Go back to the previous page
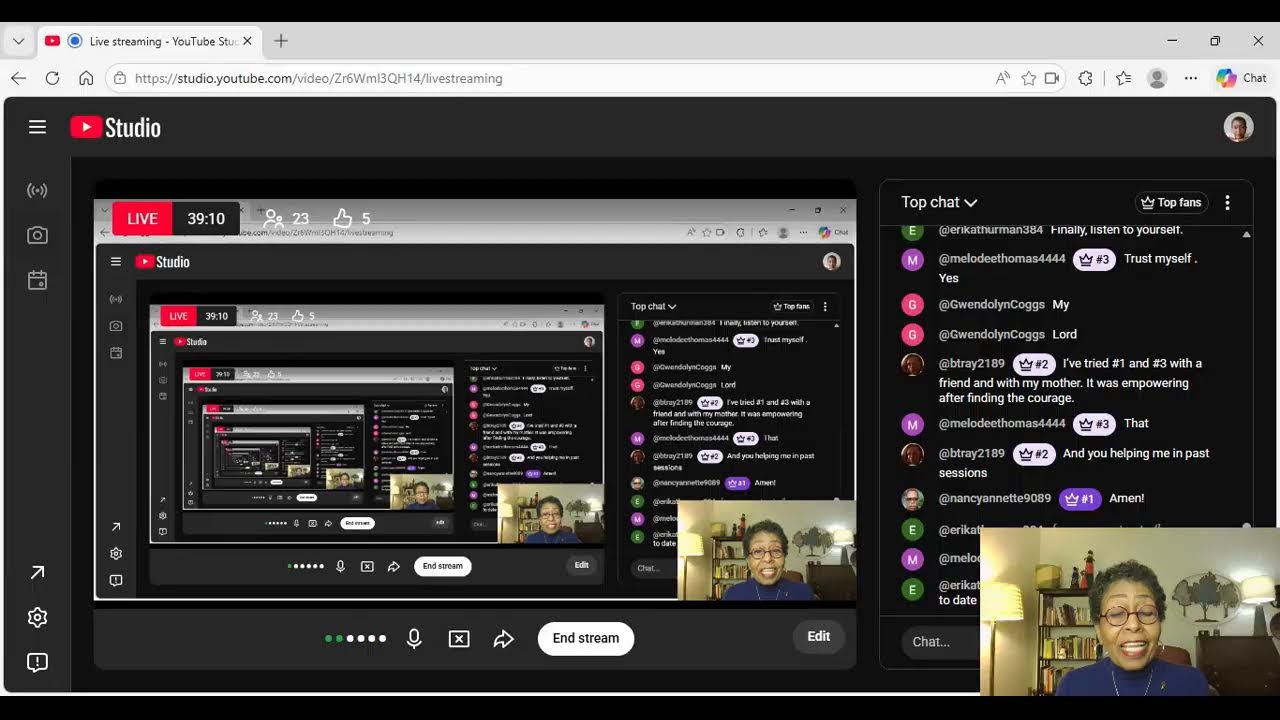 (18, 78)
